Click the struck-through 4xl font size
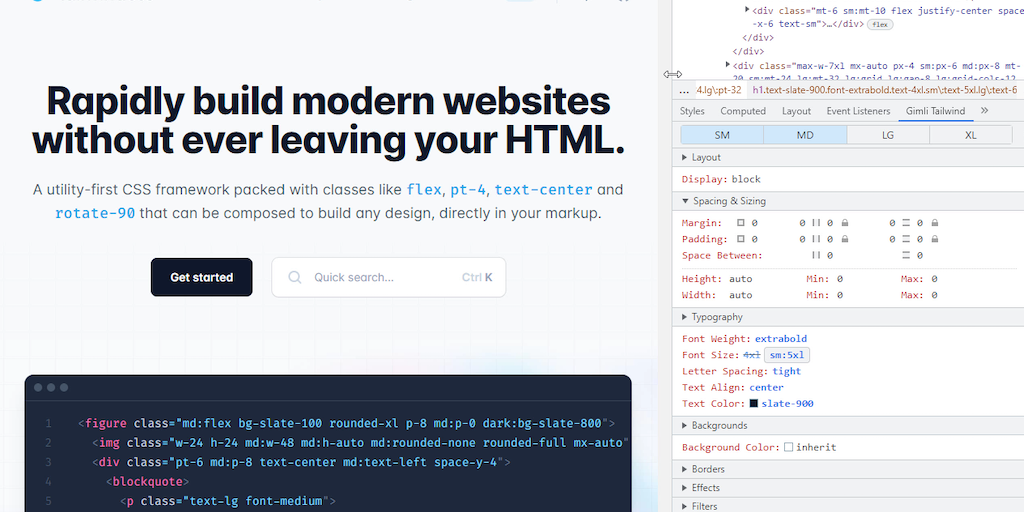The height and width of the screenshot is (512, 1024). click(x=752, y=355)
